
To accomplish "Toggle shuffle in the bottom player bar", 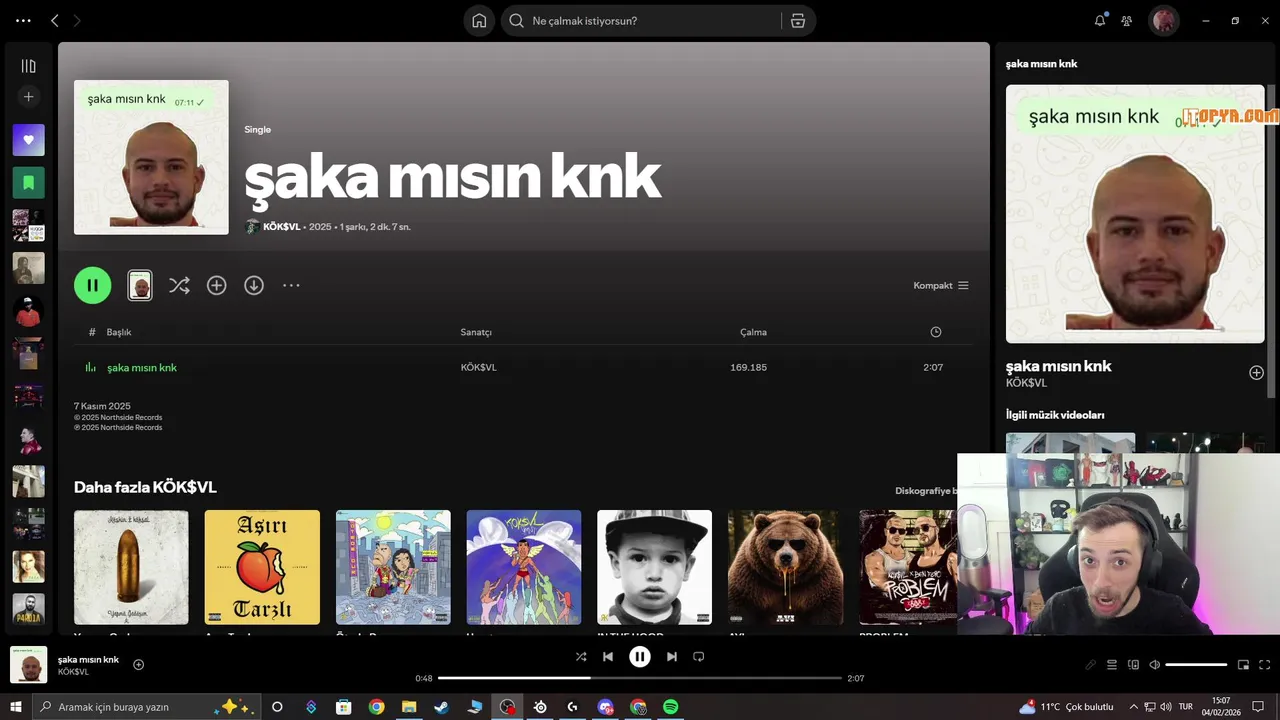I will coord(581,657).
